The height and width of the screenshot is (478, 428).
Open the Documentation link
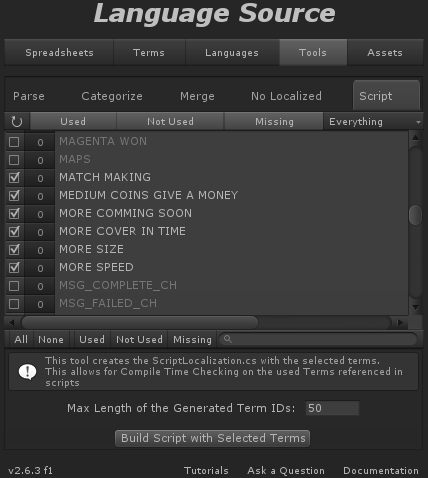tap(381, 470)
